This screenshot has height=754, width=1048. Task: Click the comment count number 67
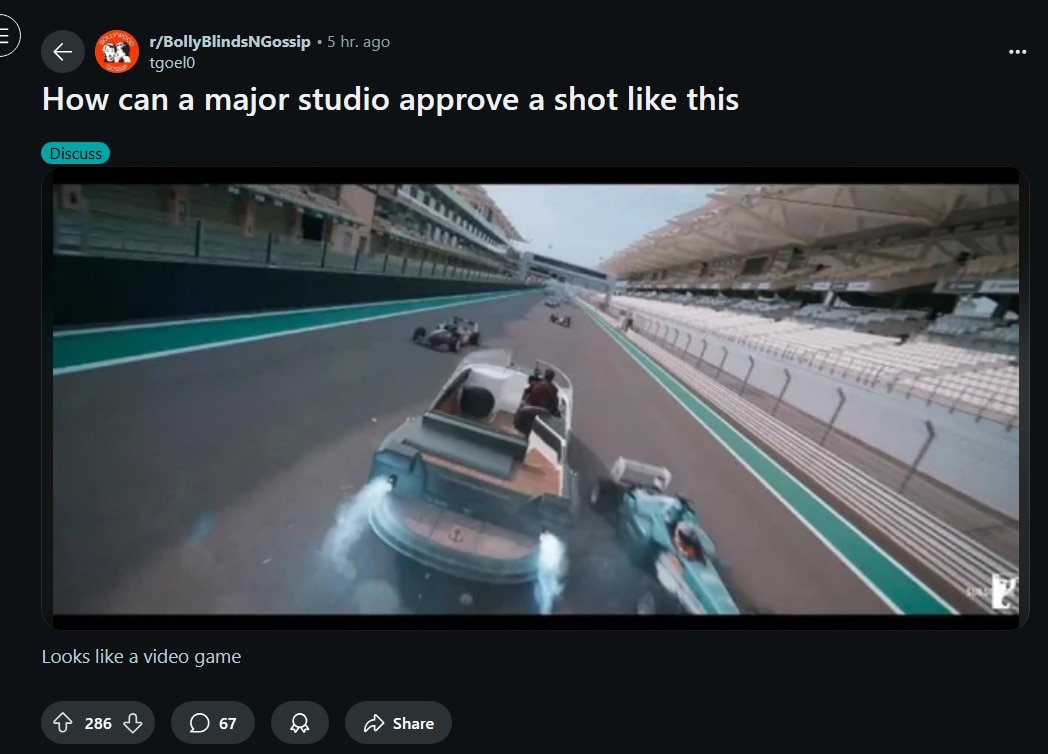tap(227, 723)
